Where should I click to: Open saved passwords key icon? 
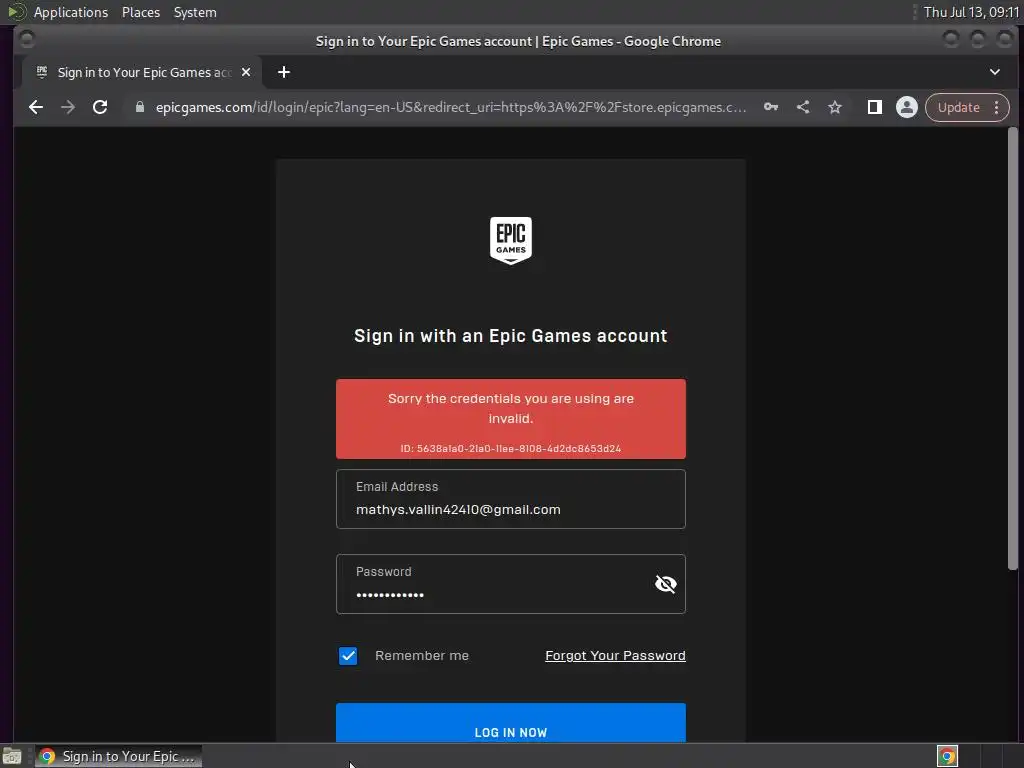pos(771,107)
